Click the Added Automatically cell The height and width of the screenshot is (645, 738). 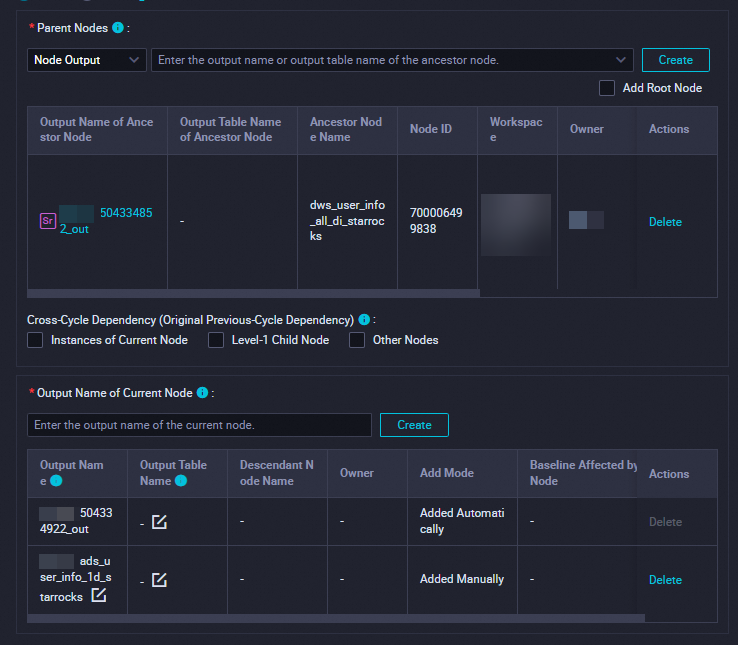point(462,521)
